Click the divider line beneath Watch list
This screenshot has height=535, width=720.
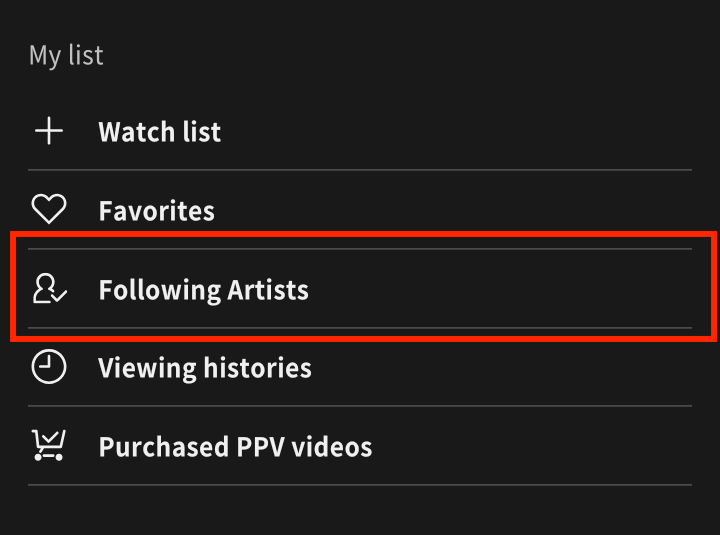[x=360, y=170]
